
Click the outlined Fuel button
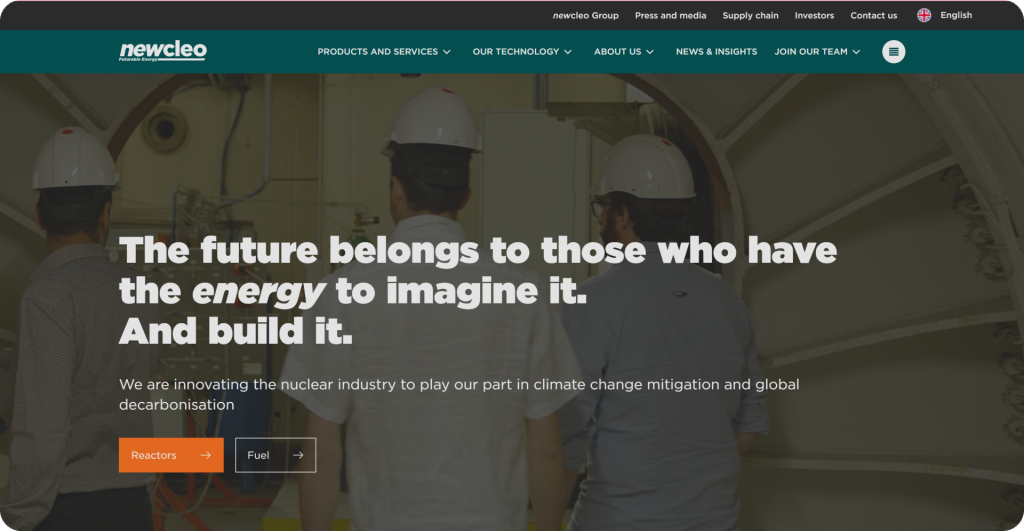pyautogui.click(x=276, y=455)
